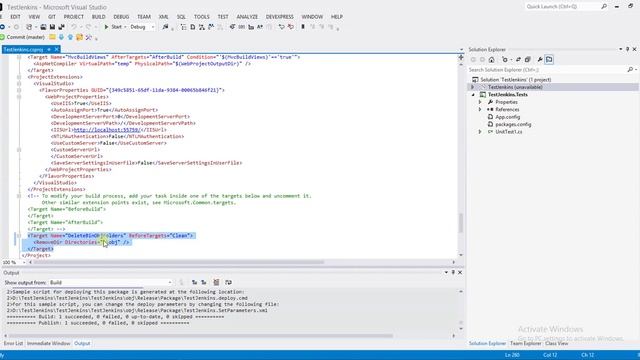This screenshot has width=640, height=360.
Task: Open Solution Explorer window options dropdown arrow
Action: pyautogui.click(x=621, y=49)
